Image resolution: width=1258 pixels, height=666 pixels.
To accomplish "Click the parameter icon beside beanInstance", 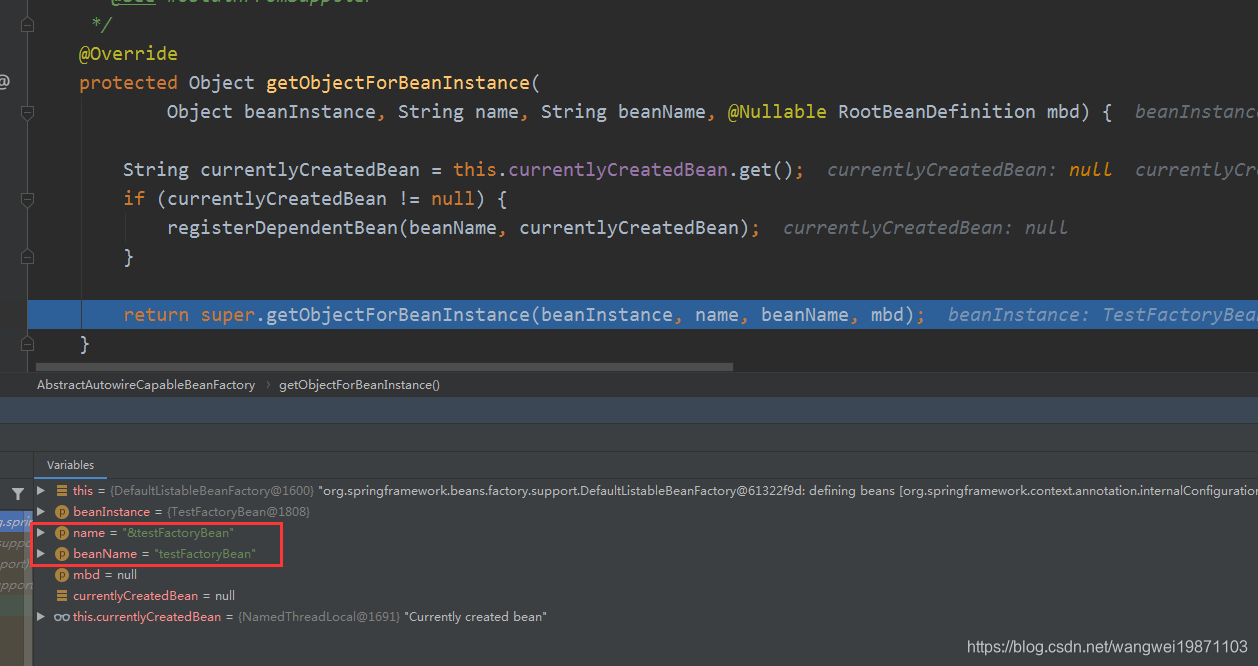I will (x=62, y=512).
